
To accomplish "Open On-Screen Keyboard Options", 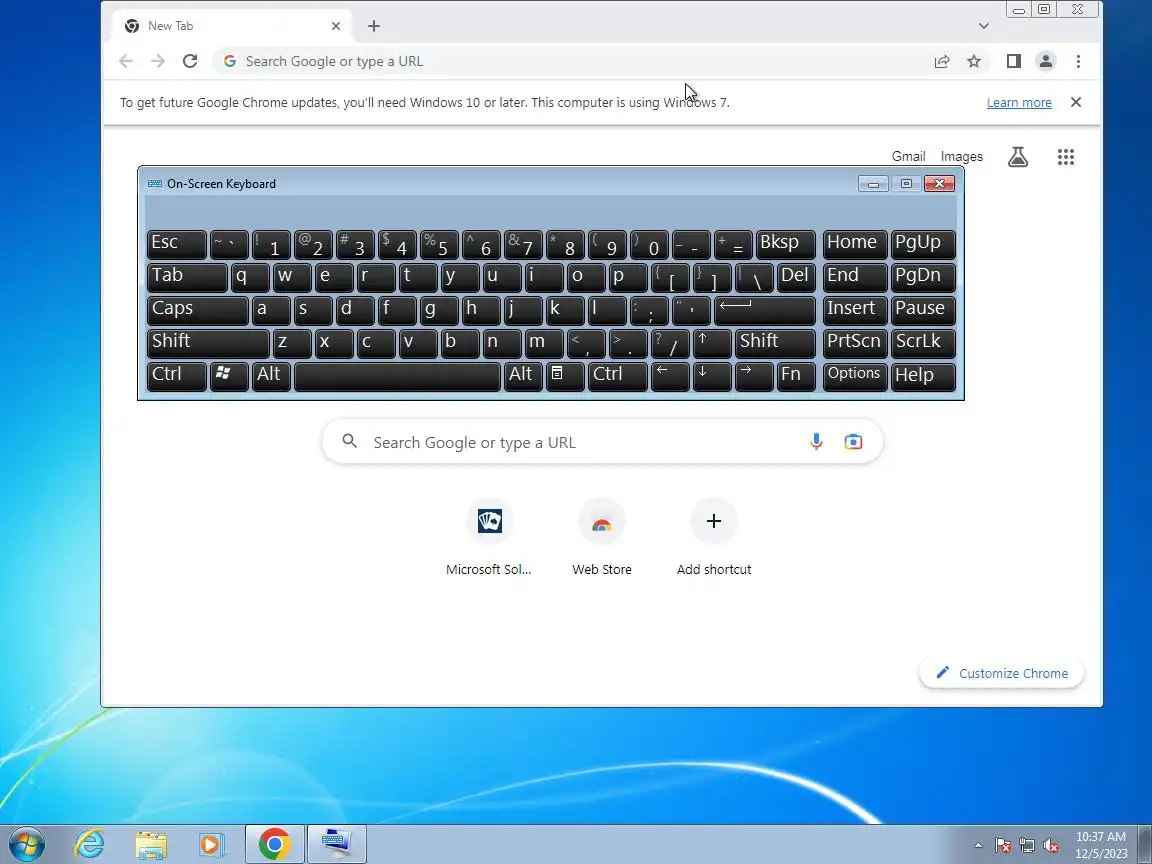I will pos(855,375).
